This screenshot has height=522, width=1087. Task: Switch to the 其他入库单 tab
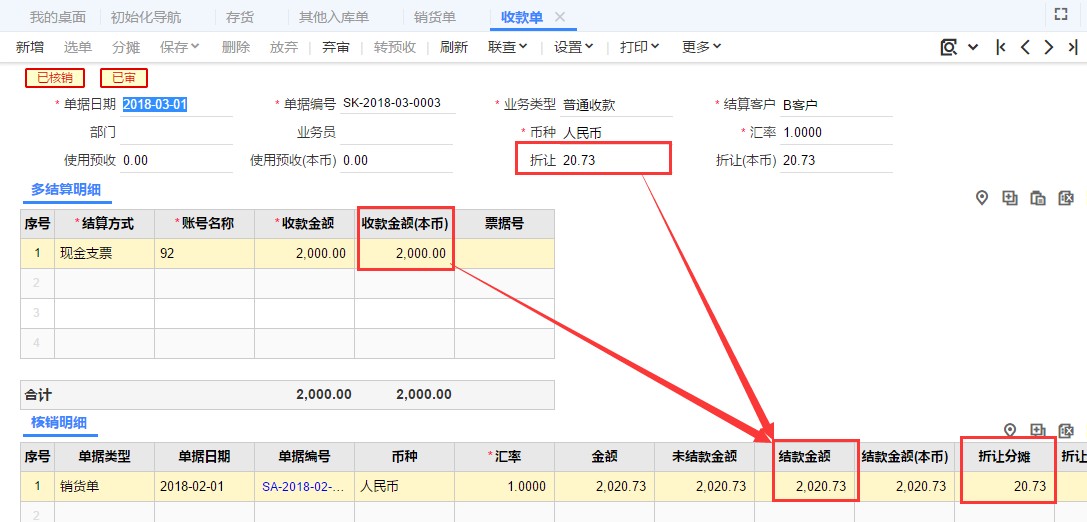tap(333, 17)
